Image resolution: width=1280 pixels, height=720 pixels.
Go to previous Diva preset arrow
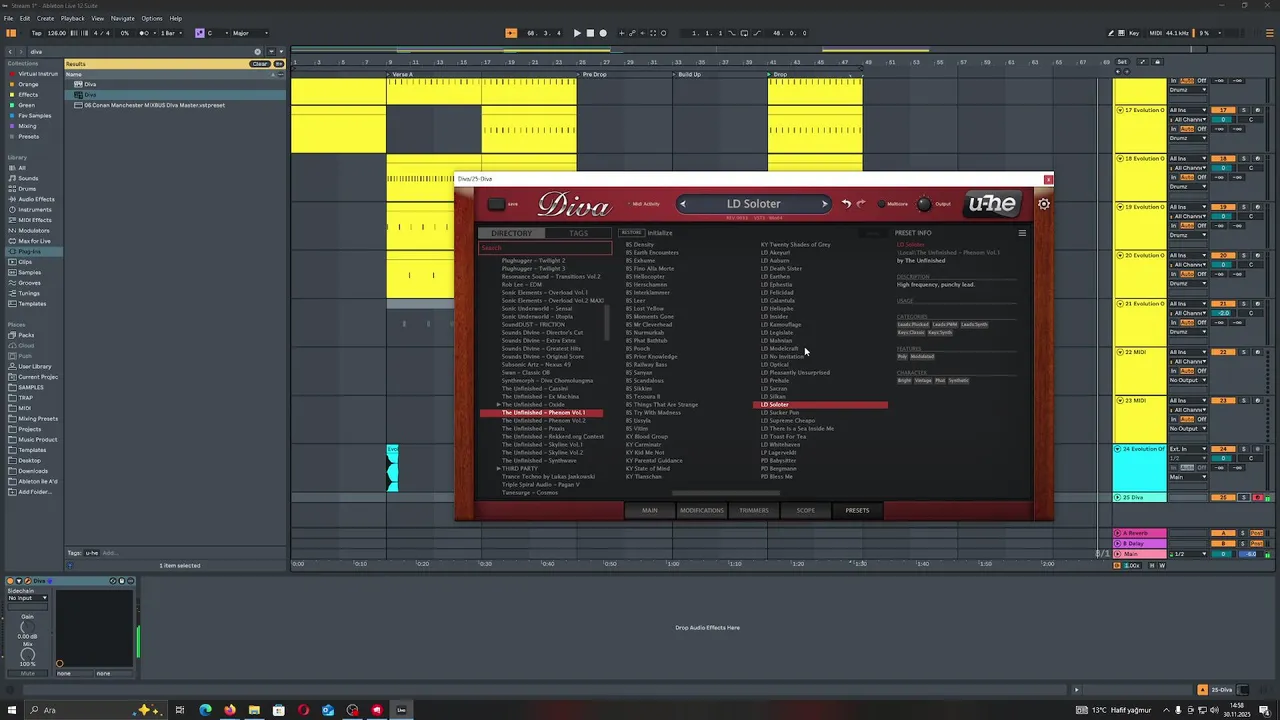(683, 204)
